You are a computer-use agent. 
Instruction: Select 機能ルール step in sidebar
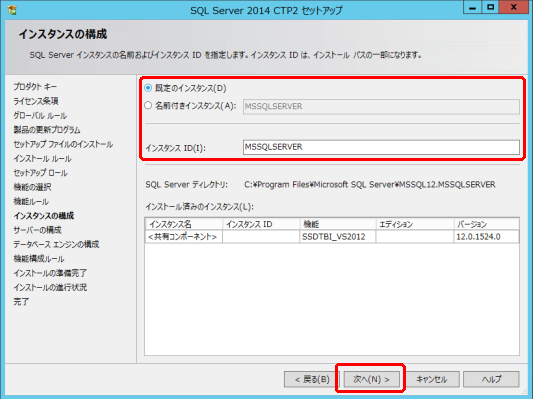coord(31,202)
